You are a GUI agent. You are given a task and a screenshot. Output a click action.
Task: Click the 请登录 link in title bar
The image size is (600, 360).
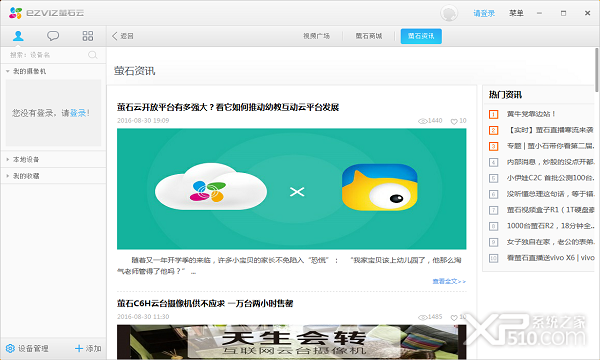pos(484,13)
